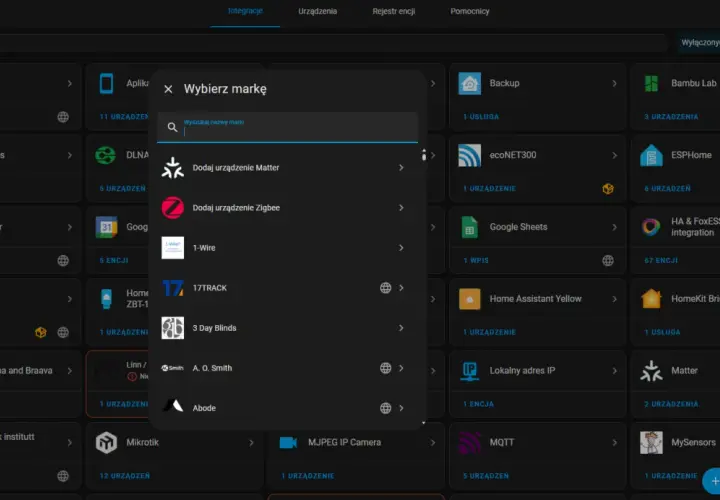Viewport: 720px width, 500px height.
Task: Expand the 17TRACK row chevron
Action: point(401,288)
